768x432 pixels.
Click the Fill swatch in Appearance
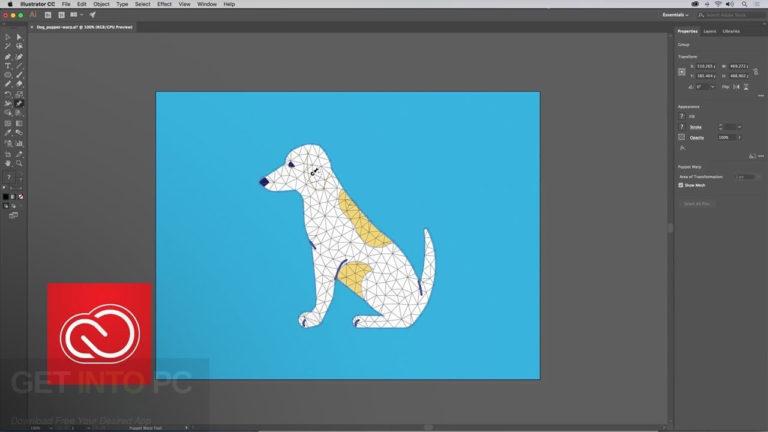(x=681, y=116)
